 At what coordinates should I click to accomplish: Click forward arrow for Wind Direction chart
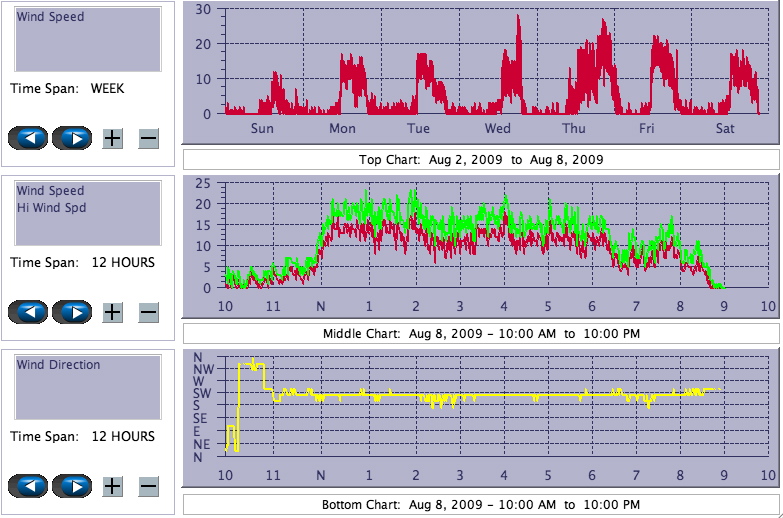72,486
